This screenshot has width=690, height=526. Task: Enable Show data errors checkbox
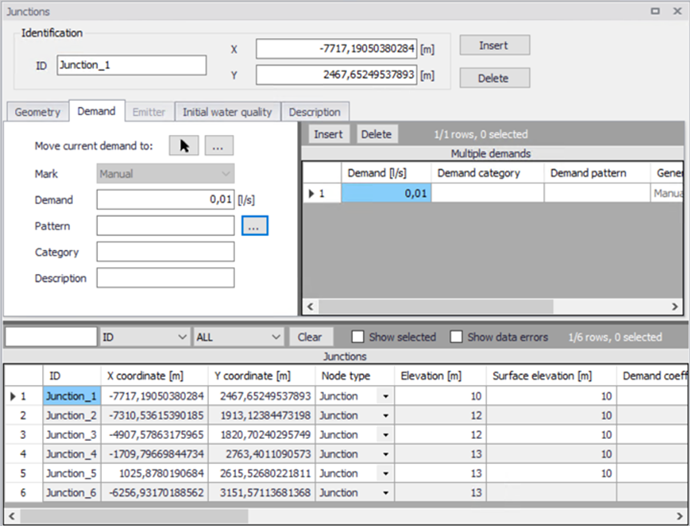click(456, 337)
